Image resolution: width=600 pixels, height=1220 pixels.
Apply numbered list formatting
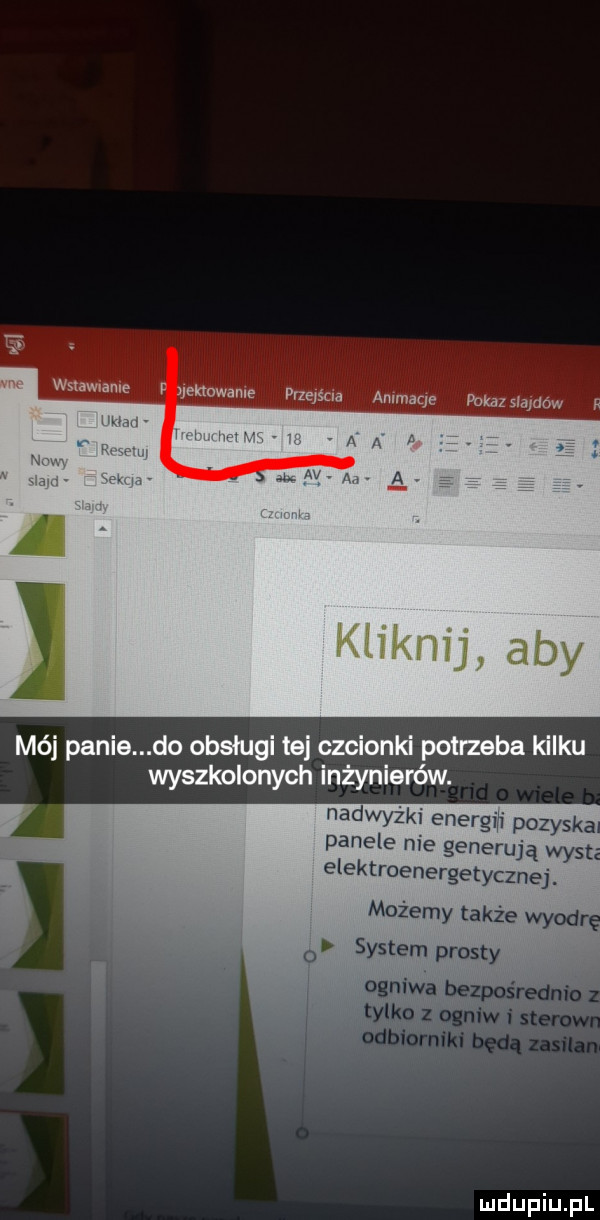490,447
